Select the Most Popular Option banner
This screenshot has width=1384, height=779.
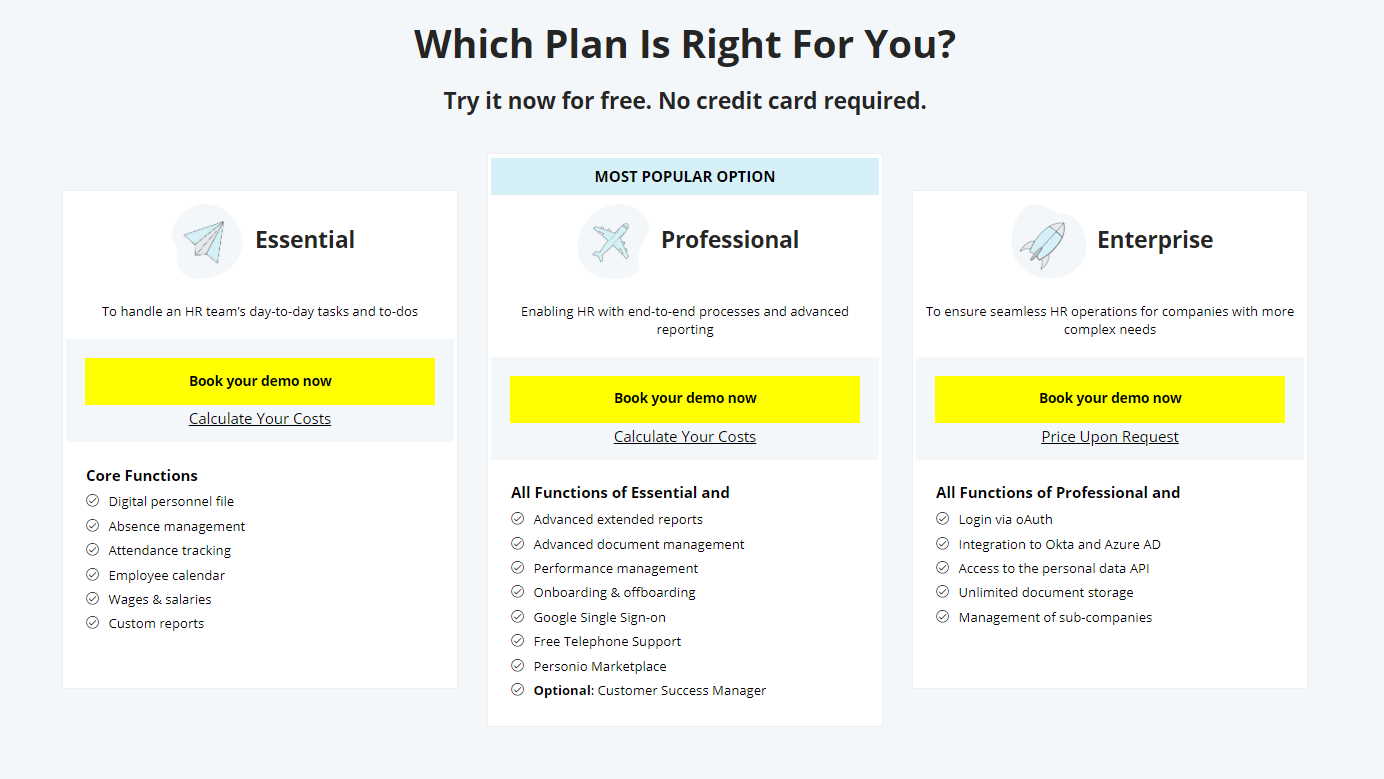[685, 176]
